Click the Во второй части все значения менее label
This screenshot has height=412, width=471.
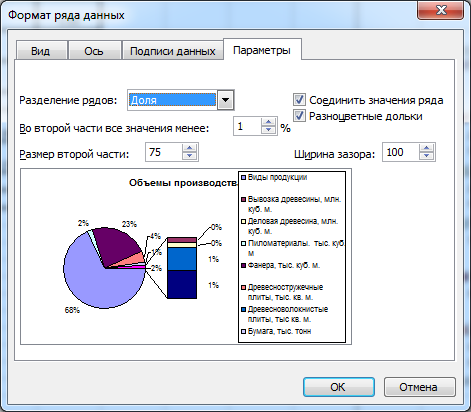(114, 128)
